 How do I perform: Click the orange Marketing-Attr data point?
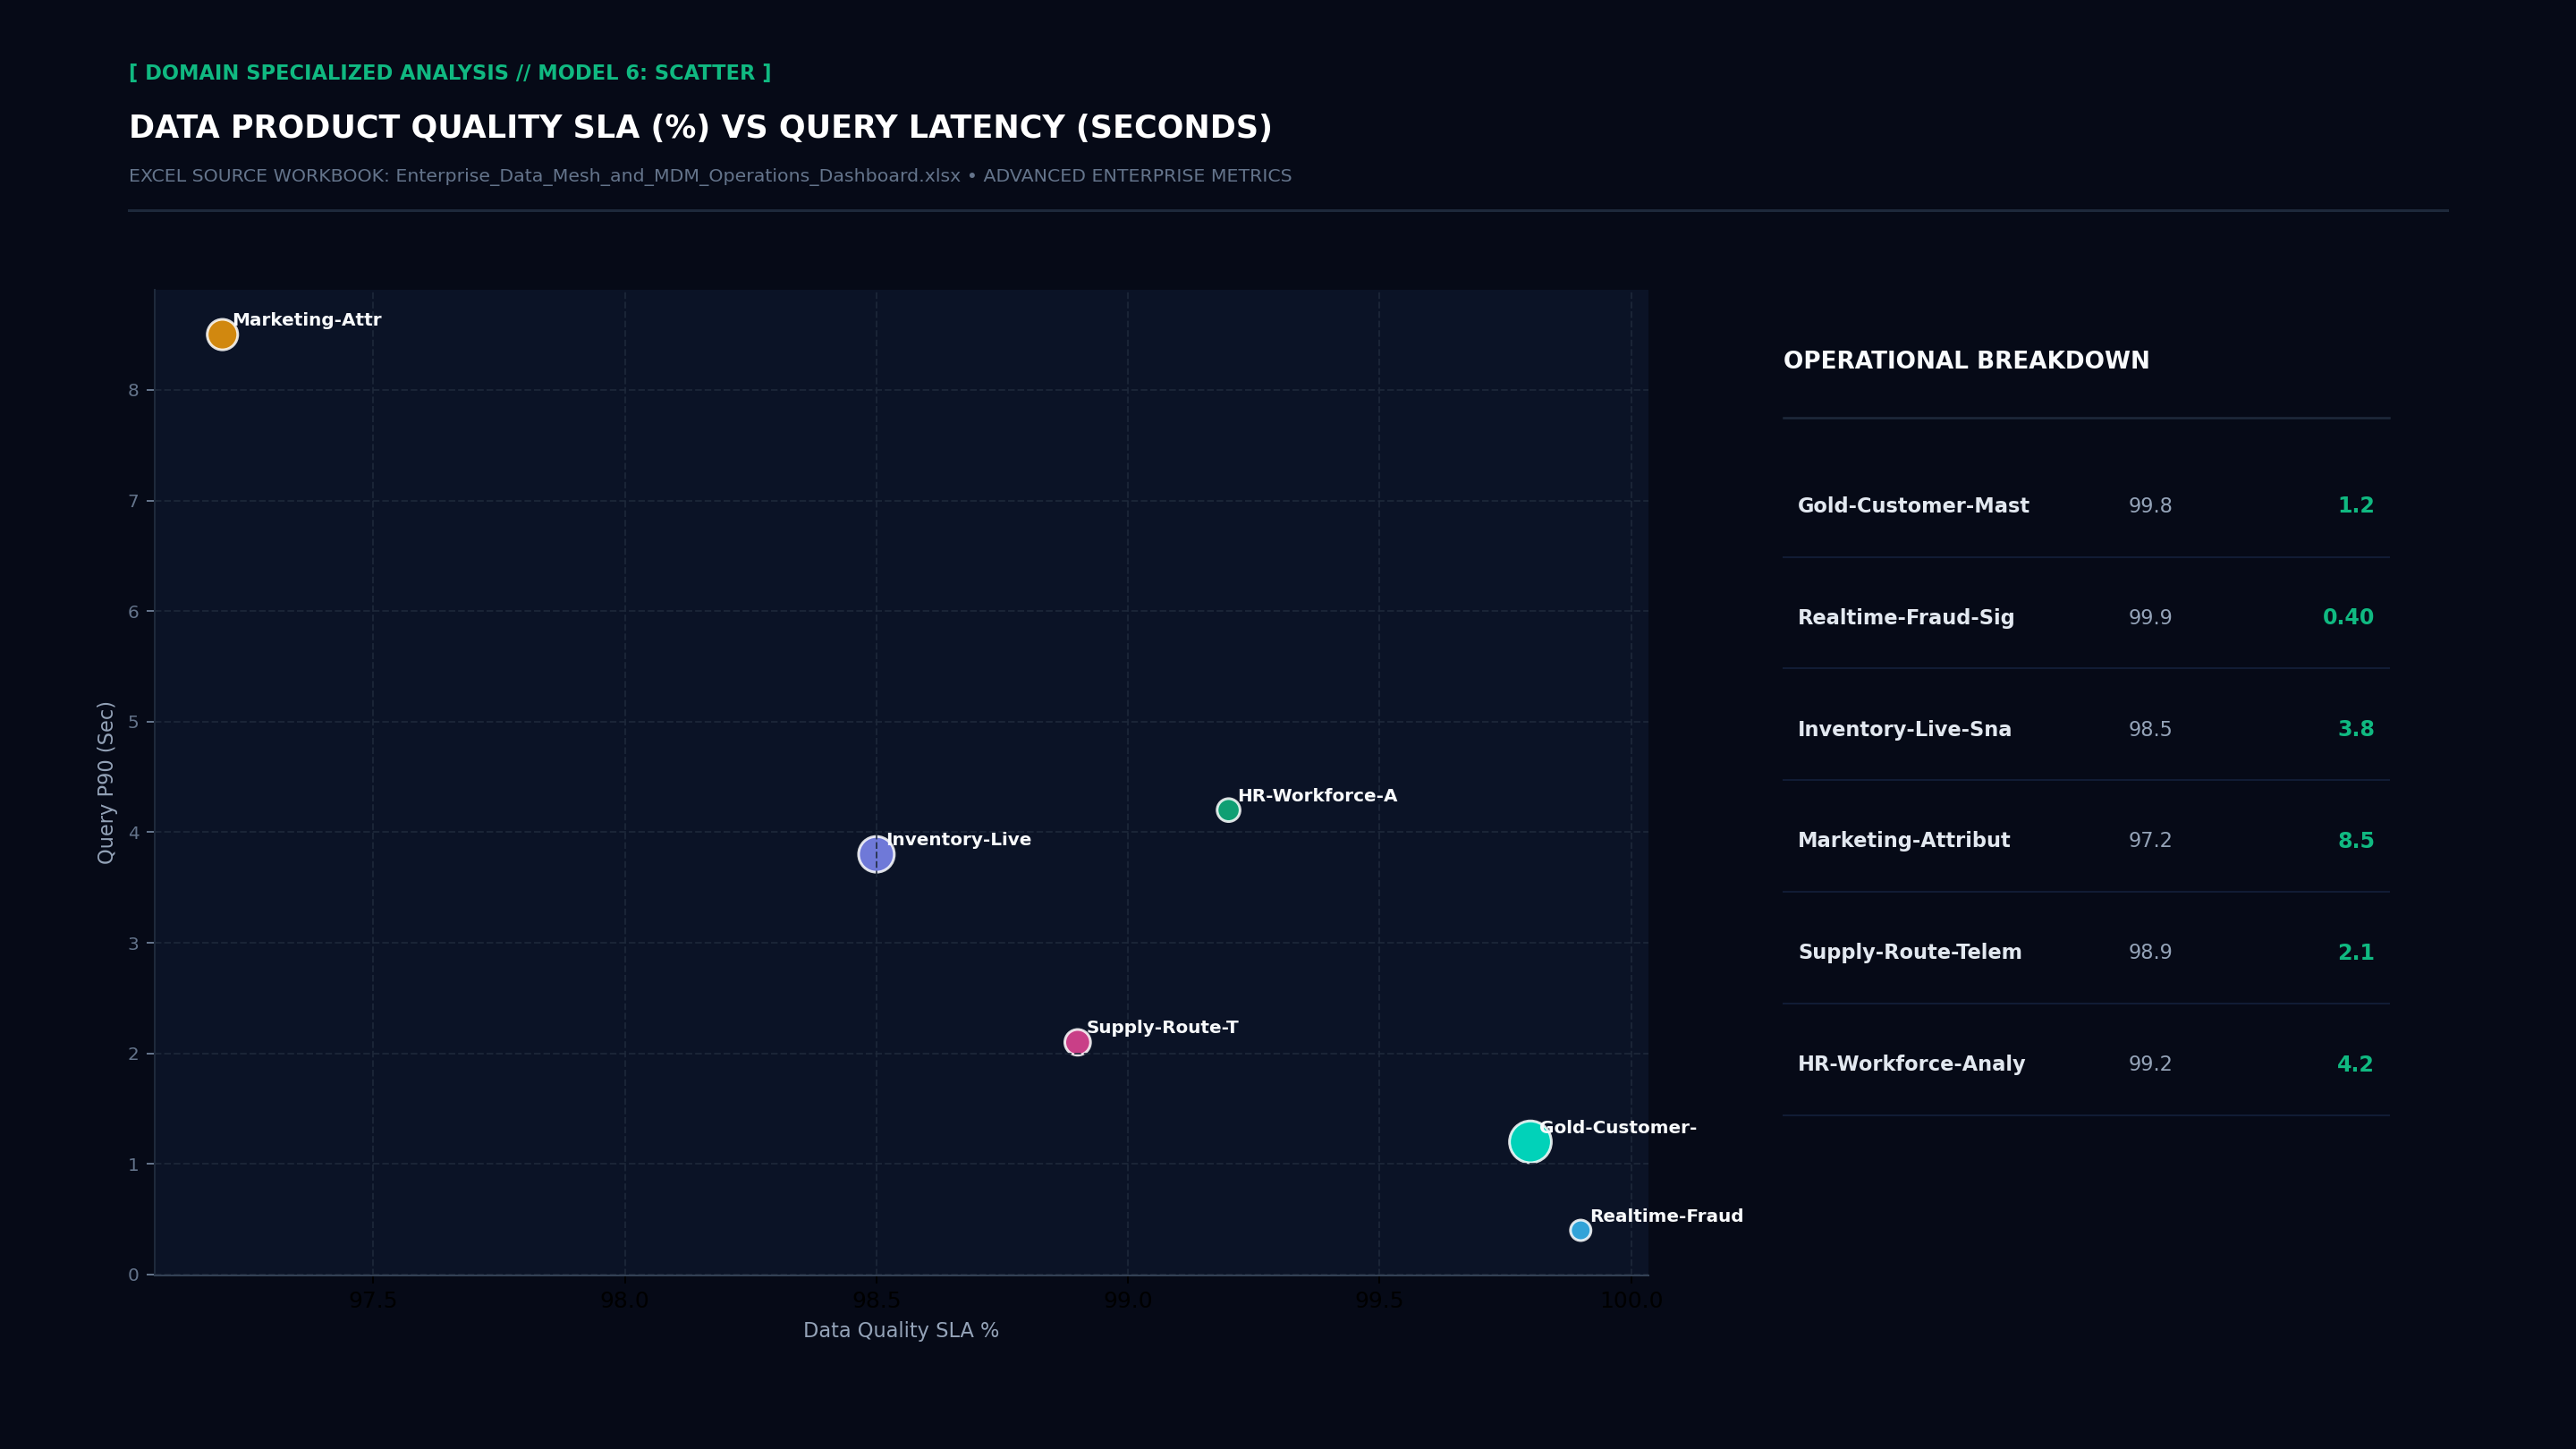(222, 334)
